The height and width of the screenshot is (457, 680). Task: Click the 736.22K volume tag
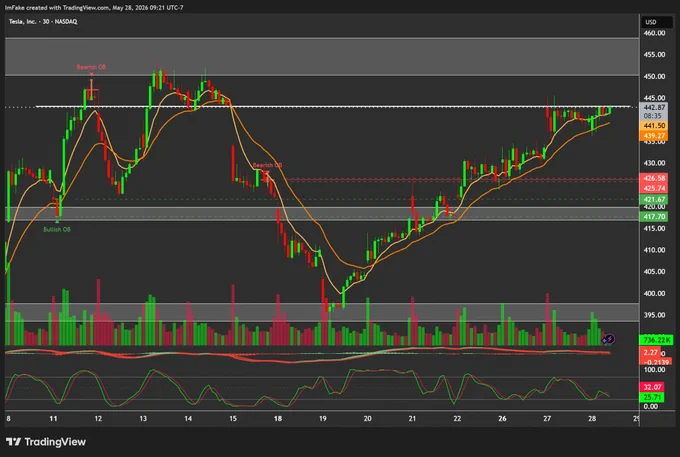point(657,340)
